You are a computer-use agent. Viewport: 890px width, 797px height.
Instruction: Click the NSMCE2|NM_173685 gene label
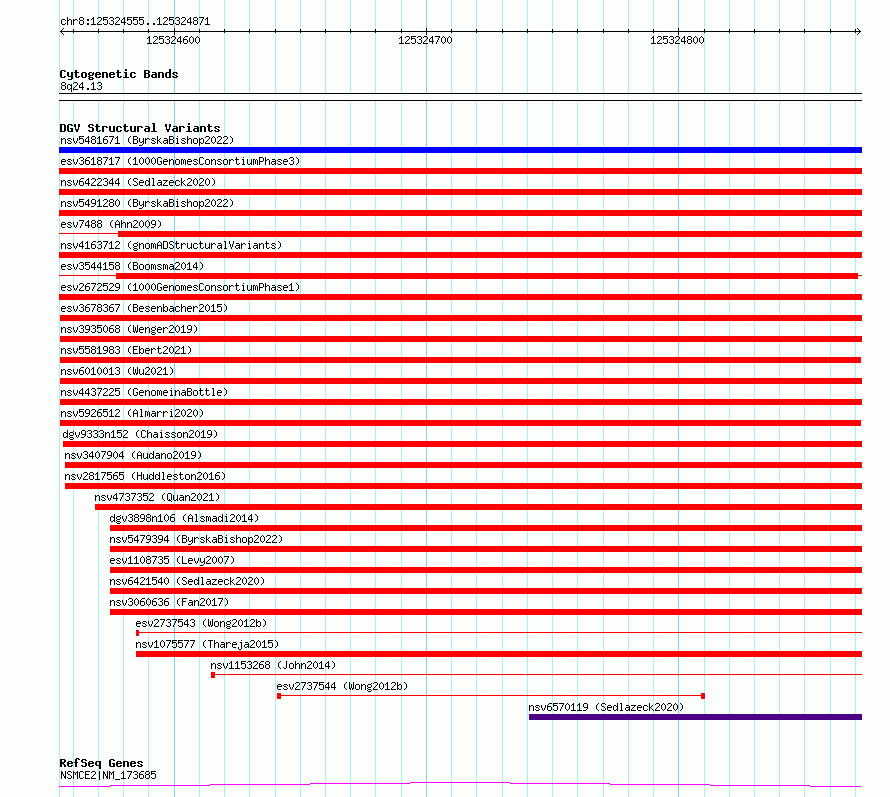(x=108, y=775)
